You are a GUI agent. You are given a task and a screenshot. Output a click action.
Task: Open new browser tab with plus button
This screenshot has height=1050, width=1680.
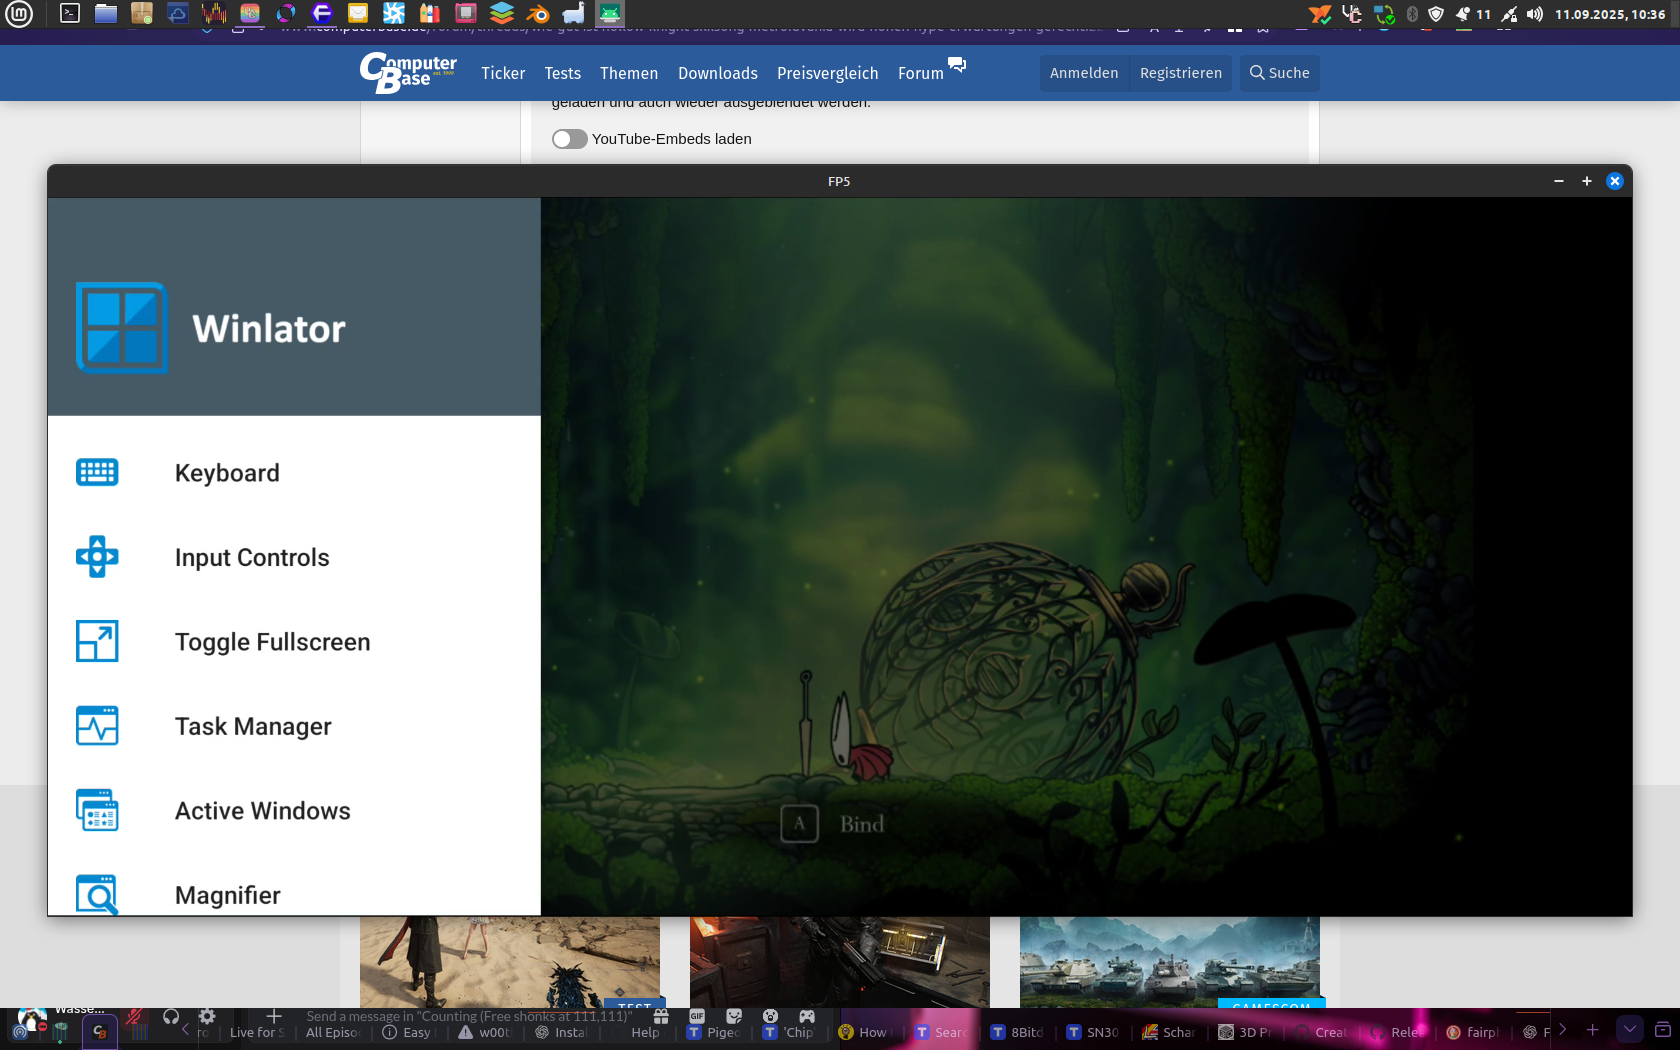pos(1593,1030)
